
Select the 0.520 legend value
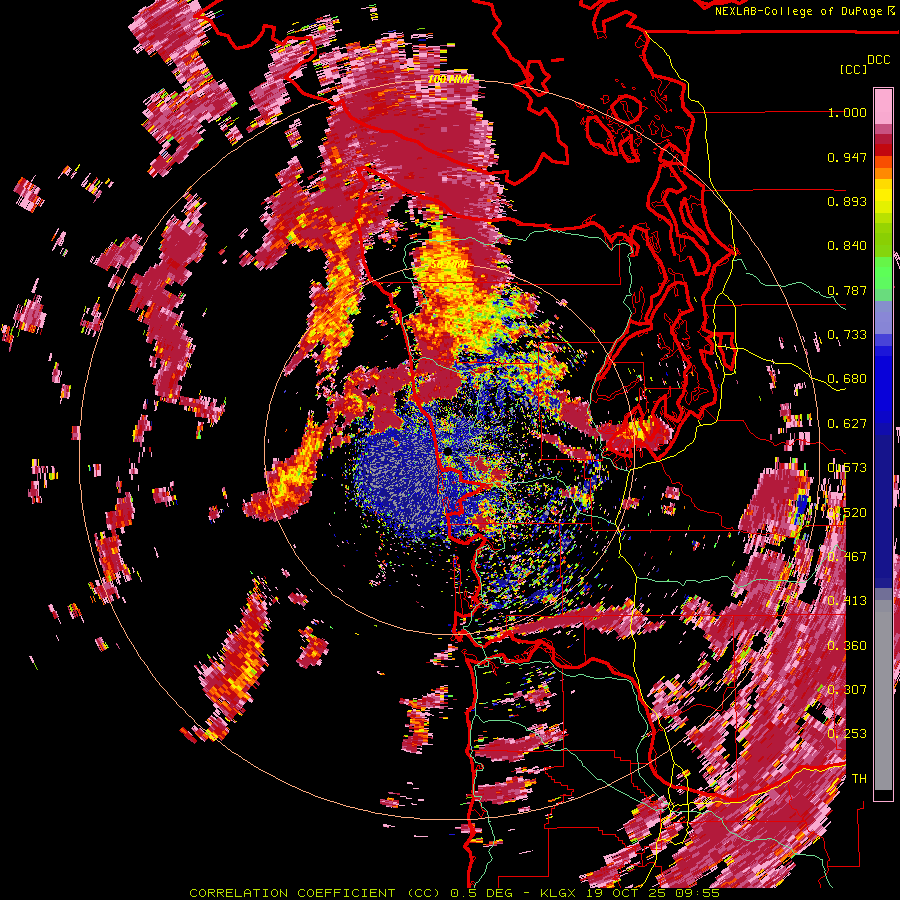[847, 512]
